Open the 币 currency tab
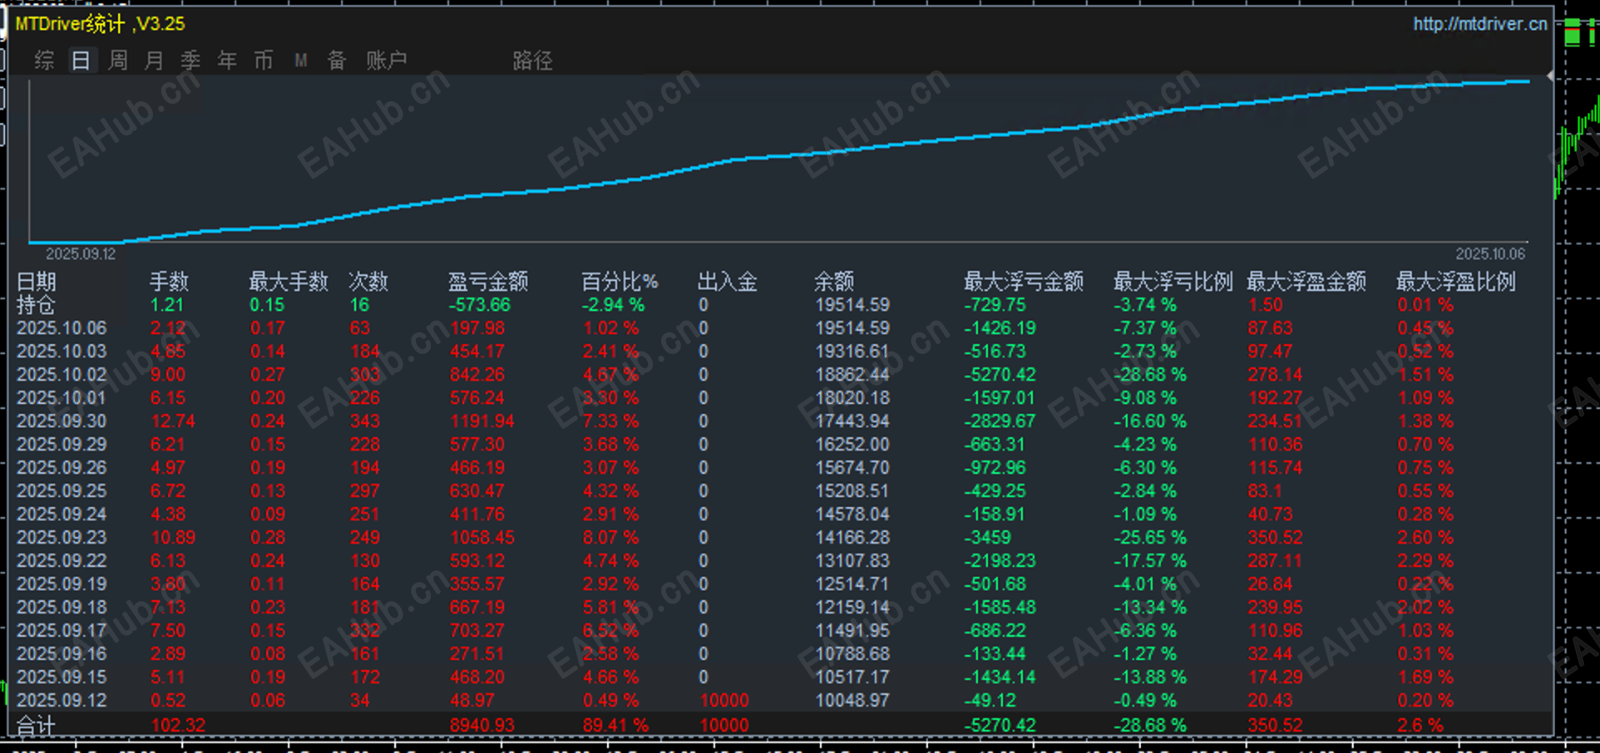Screen dimensions: 1600x753 click(x=263, y=60)
